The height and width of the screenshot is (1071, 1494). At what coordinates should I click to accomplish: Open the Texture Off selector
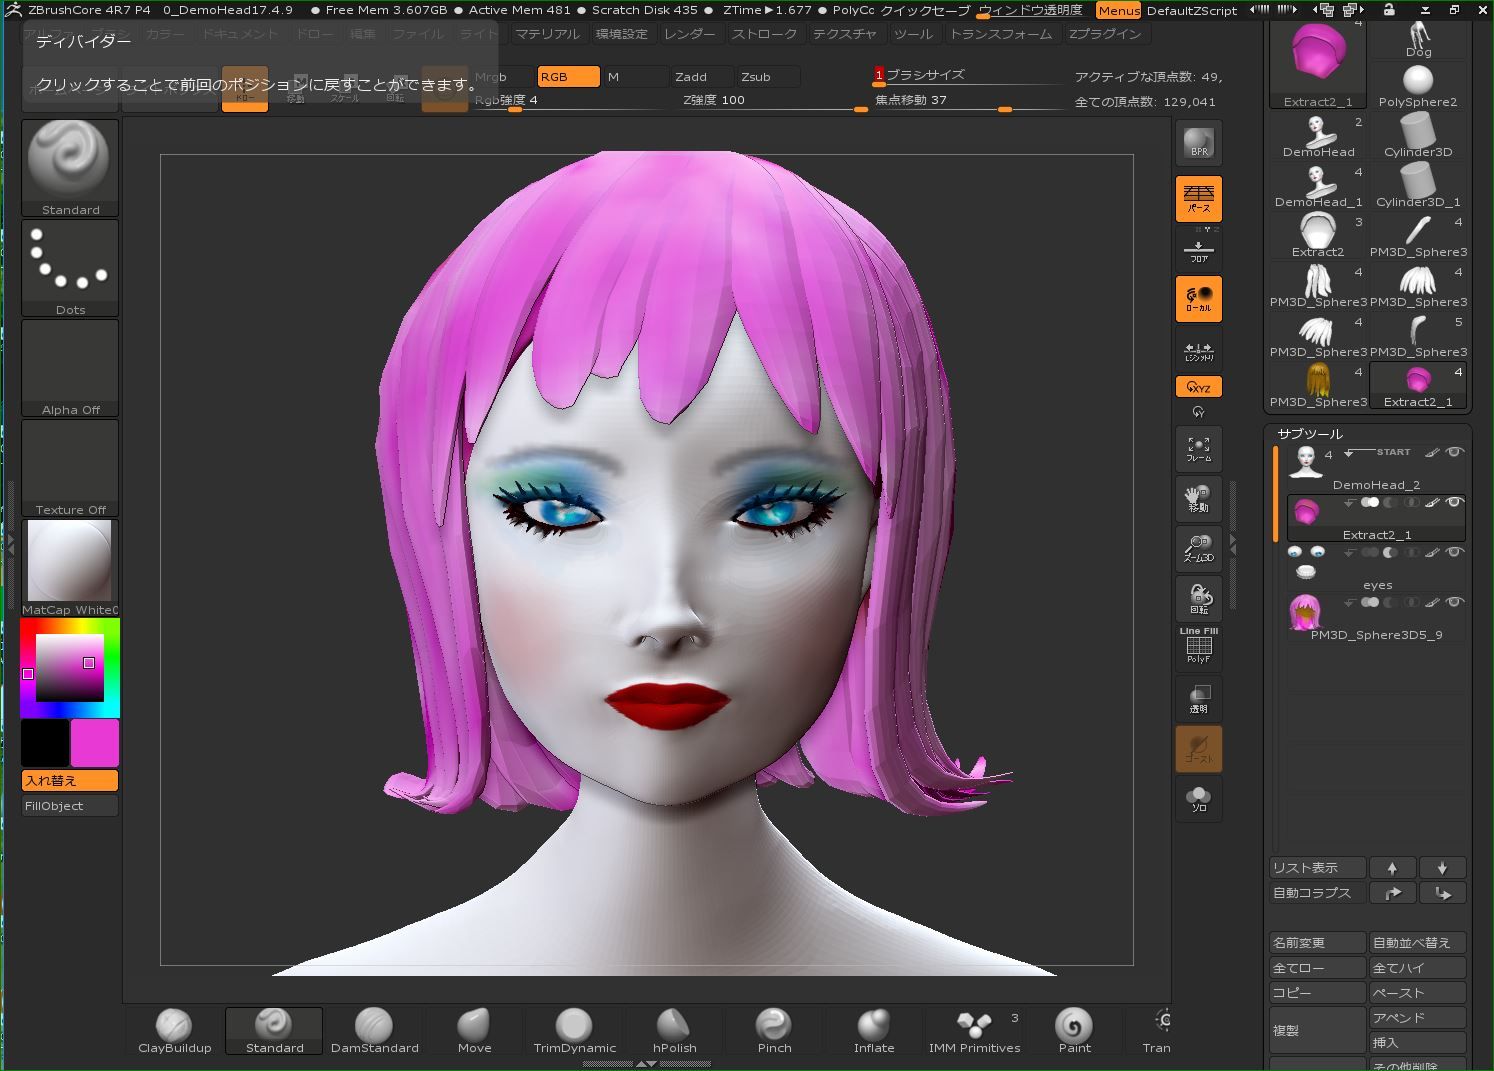point(70,467)
